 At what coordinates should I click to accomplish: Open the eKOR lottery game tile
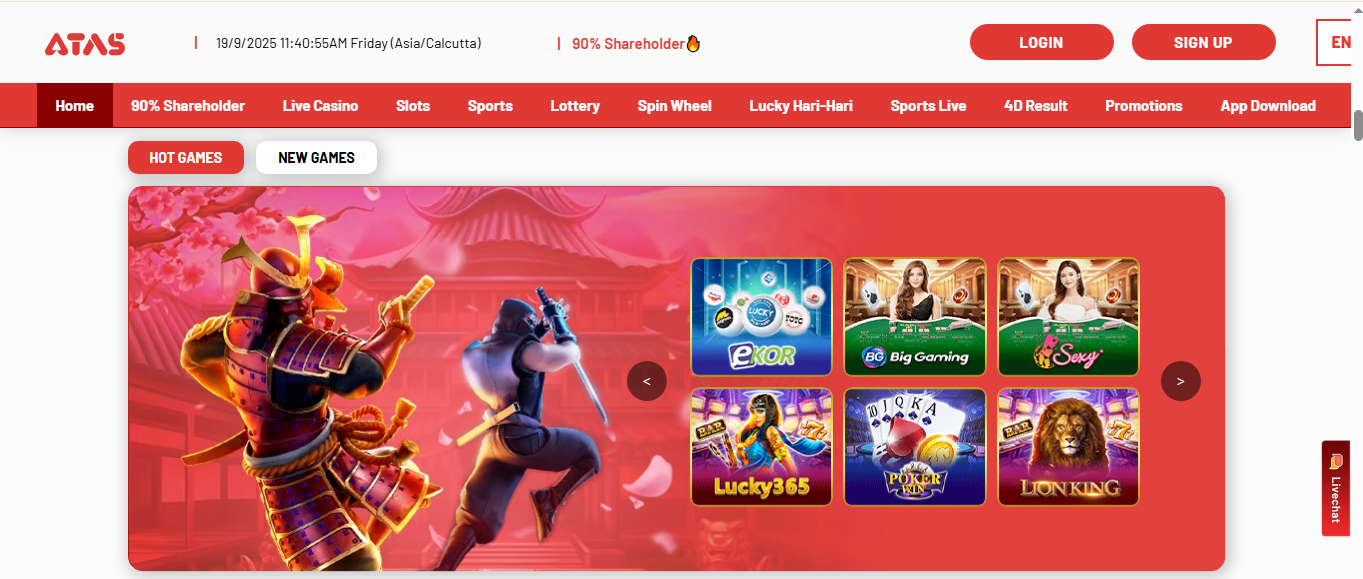click(761, 317)
